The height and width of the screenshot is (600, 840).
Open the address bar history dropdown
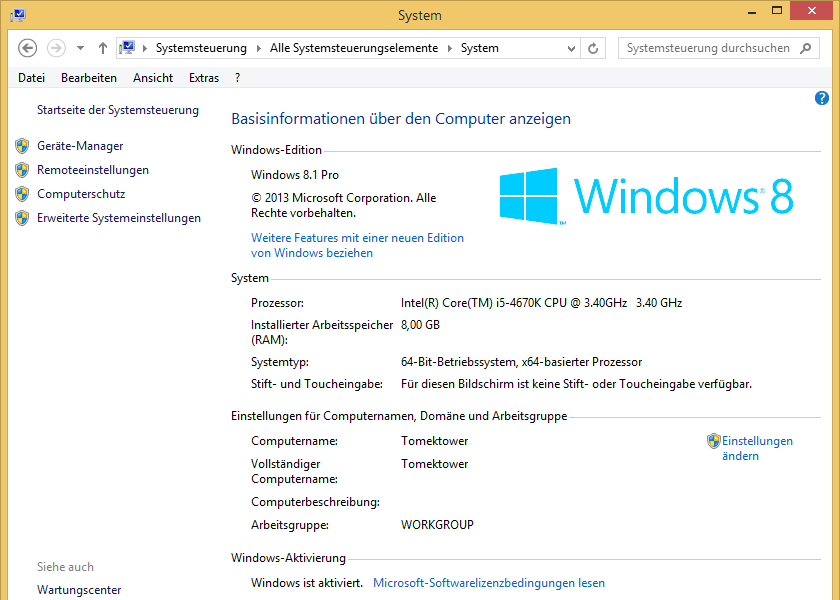[x=571, y=49]
